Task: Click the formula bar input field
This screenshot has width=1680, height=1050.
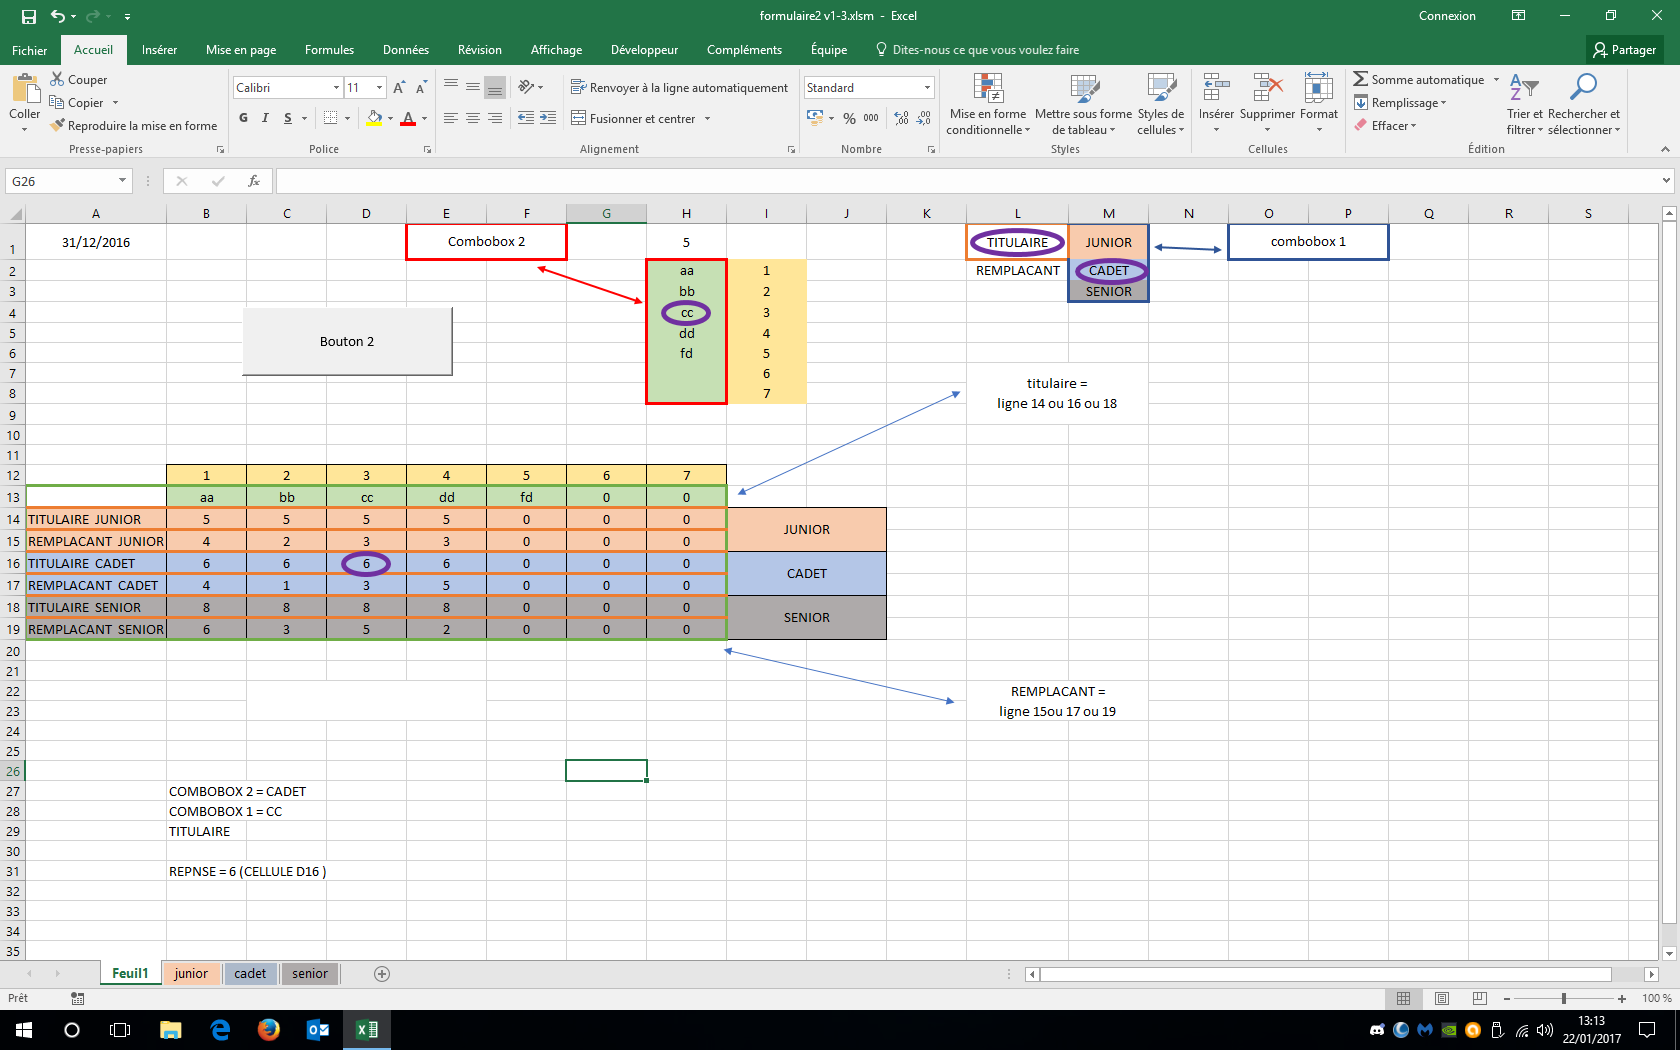Action: click(966, 181)
